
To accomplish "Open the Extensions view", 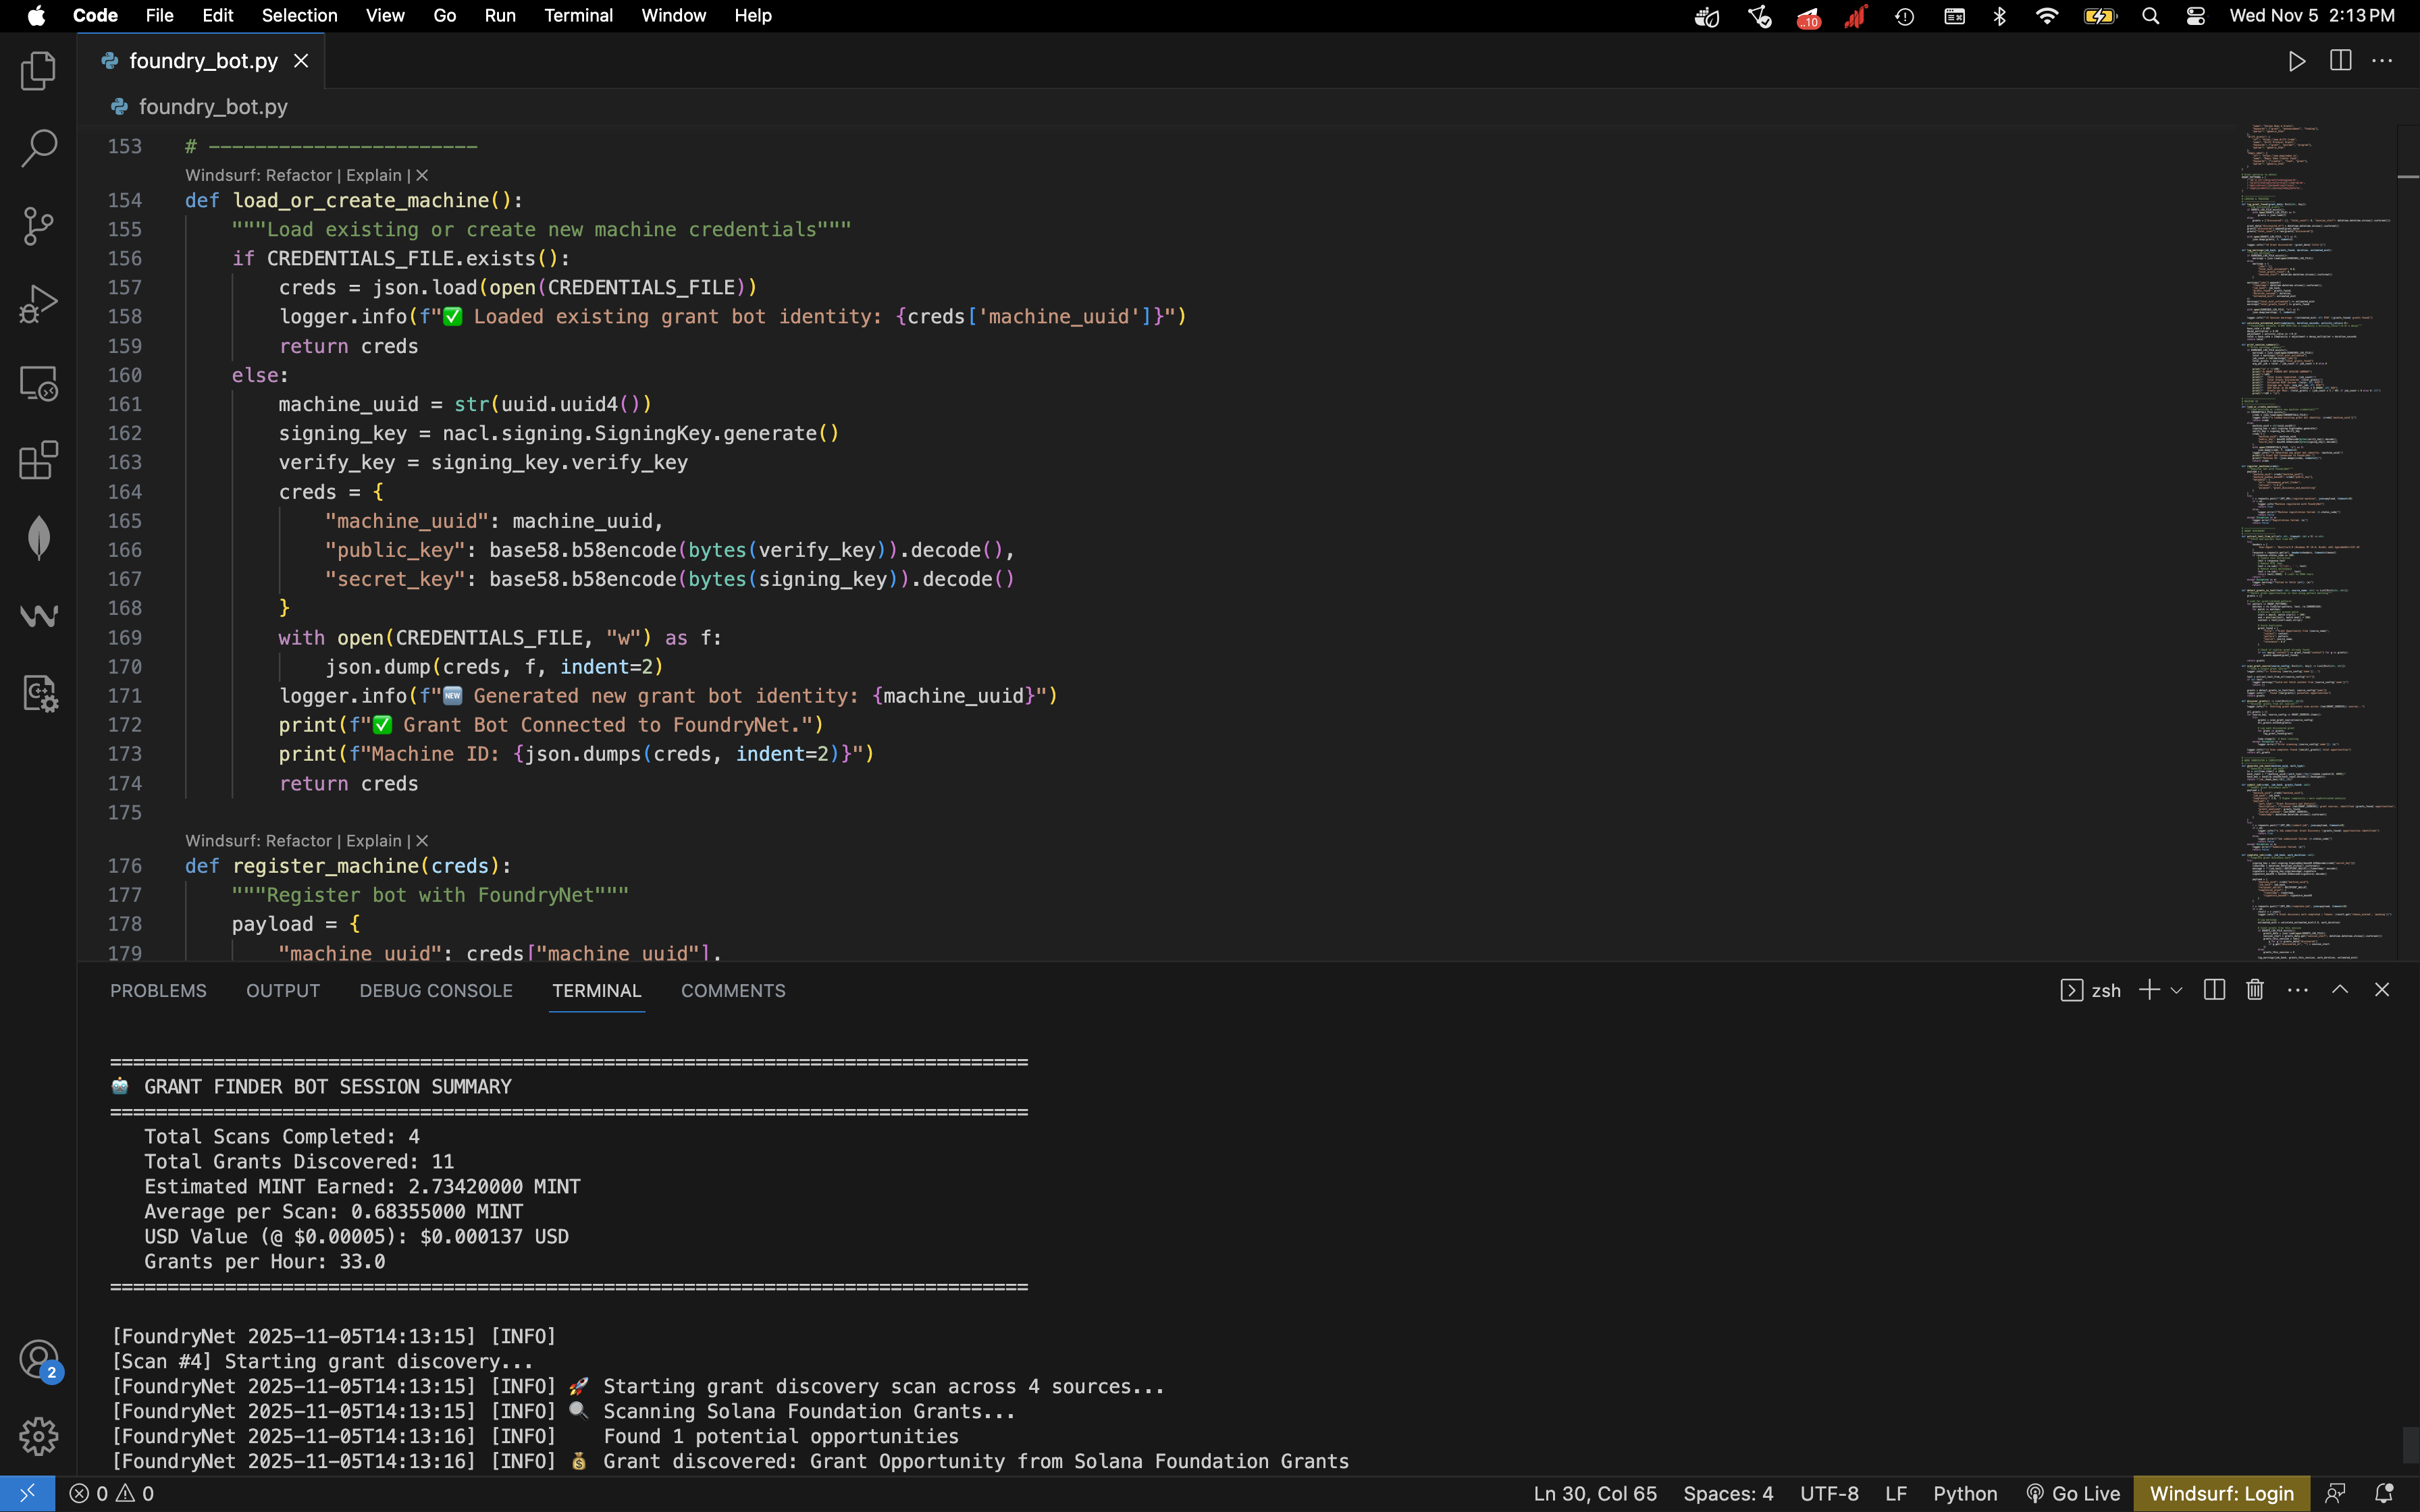I will point(38,461).
